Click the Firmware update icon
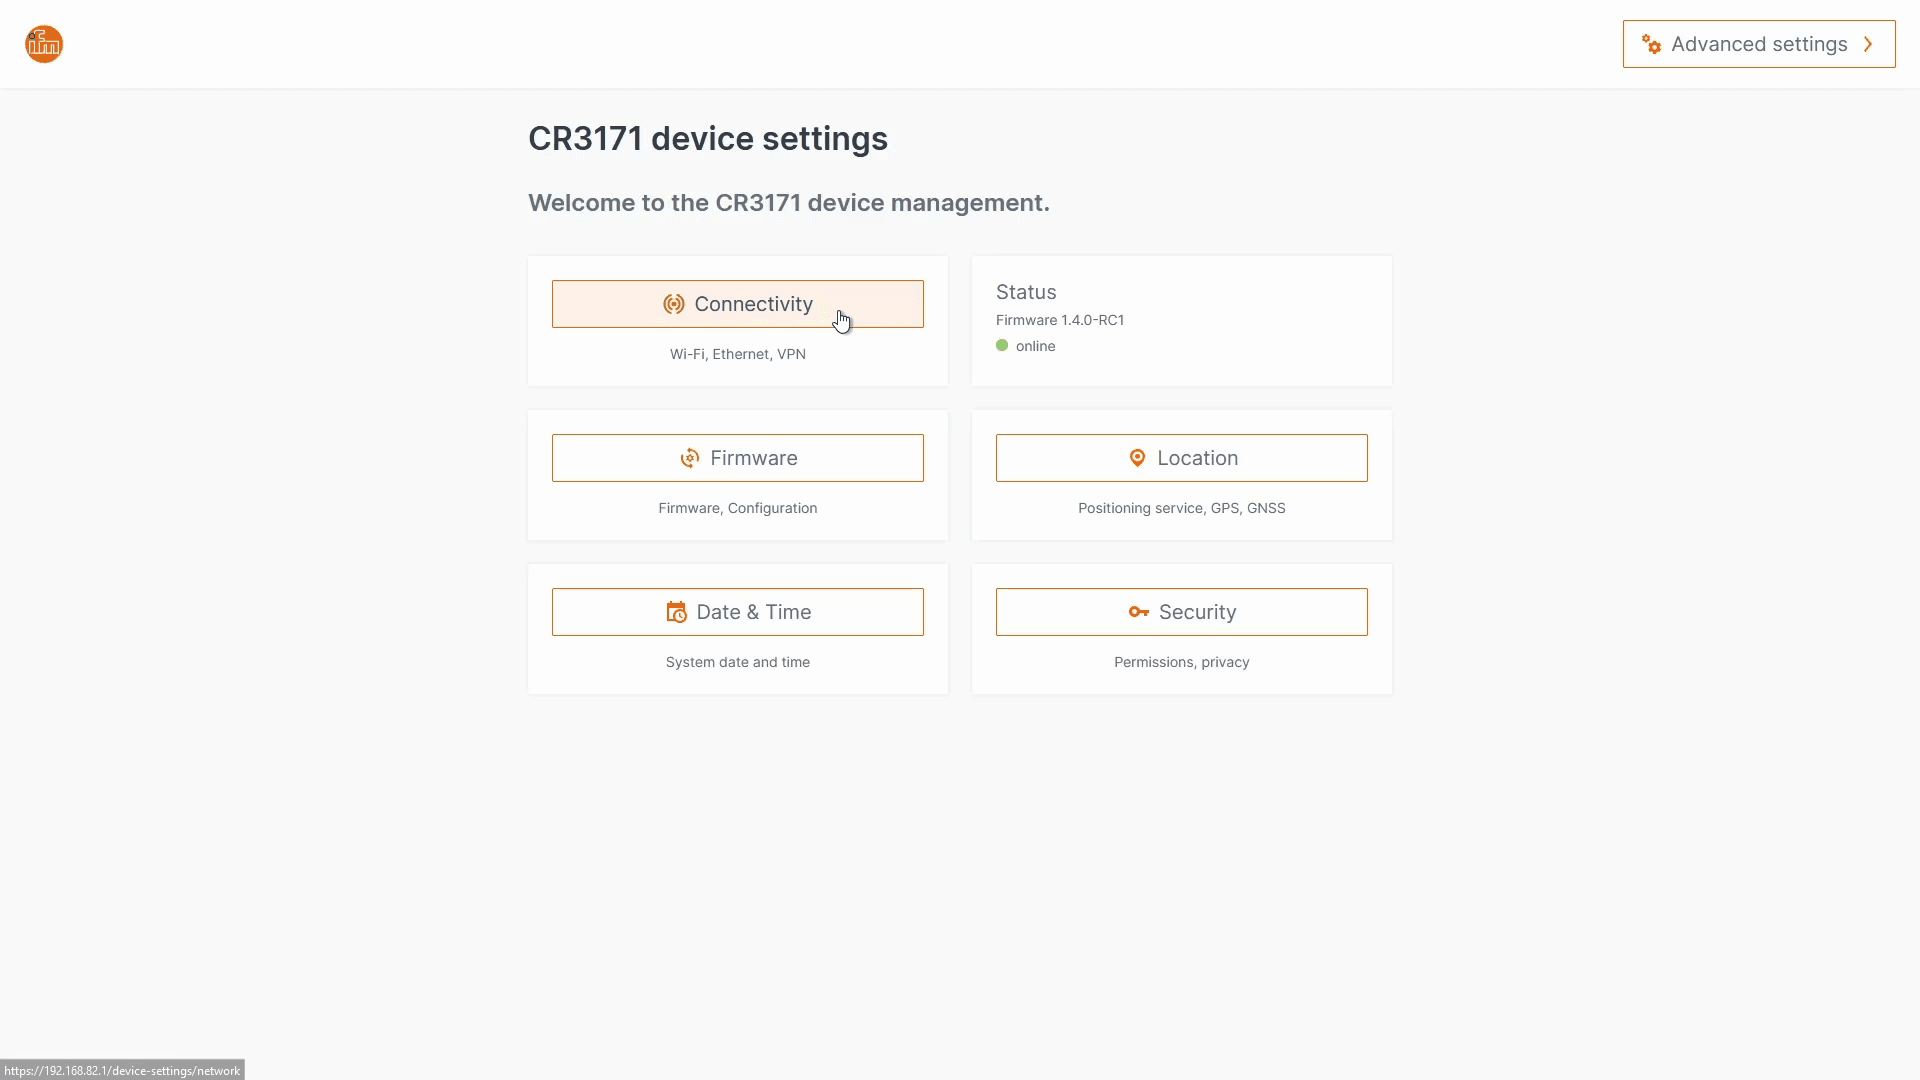Image resolution: width=1920 pixels, height=1080 pixels. tap(690, 458)
